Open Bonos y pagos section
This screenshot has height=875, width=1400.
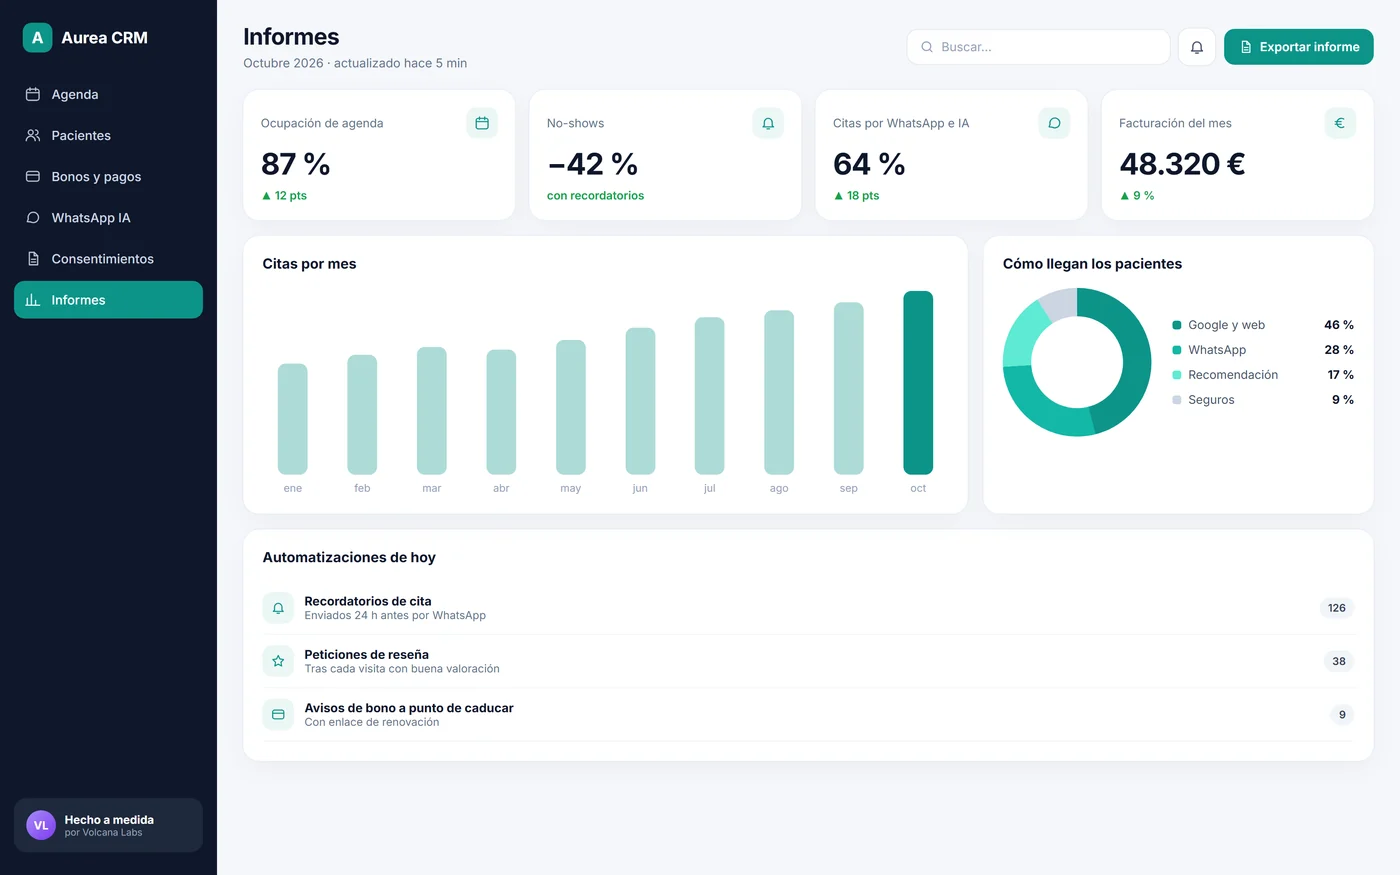108,176
